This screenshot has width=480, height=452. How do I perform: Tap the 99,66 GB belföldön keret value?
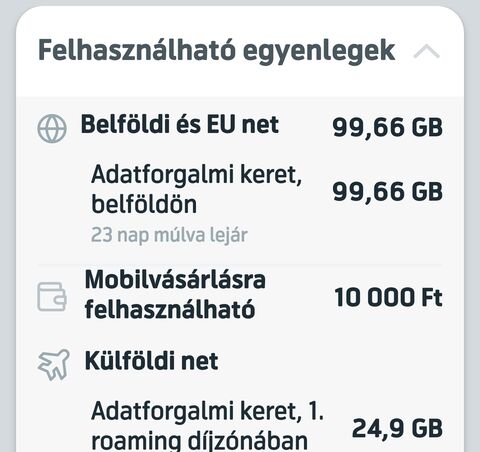point(388,192)
